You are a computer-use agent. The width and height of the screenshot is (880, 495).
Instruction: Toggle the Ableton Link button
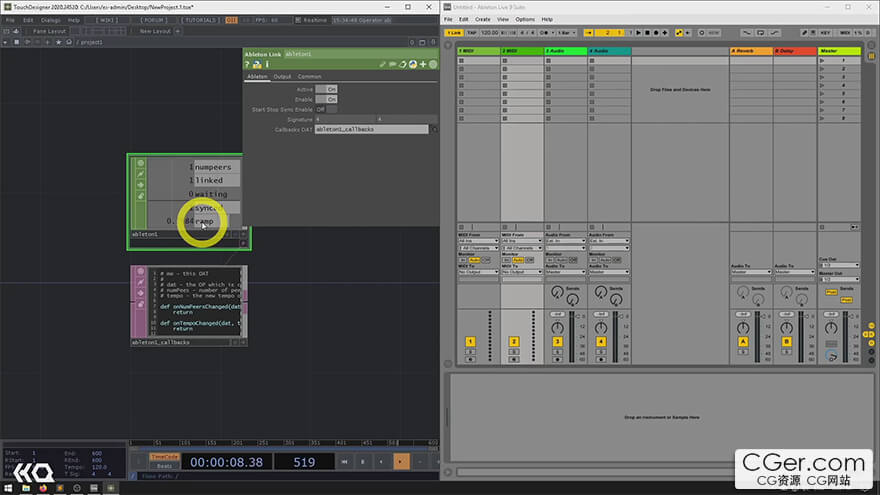[453, 33]
